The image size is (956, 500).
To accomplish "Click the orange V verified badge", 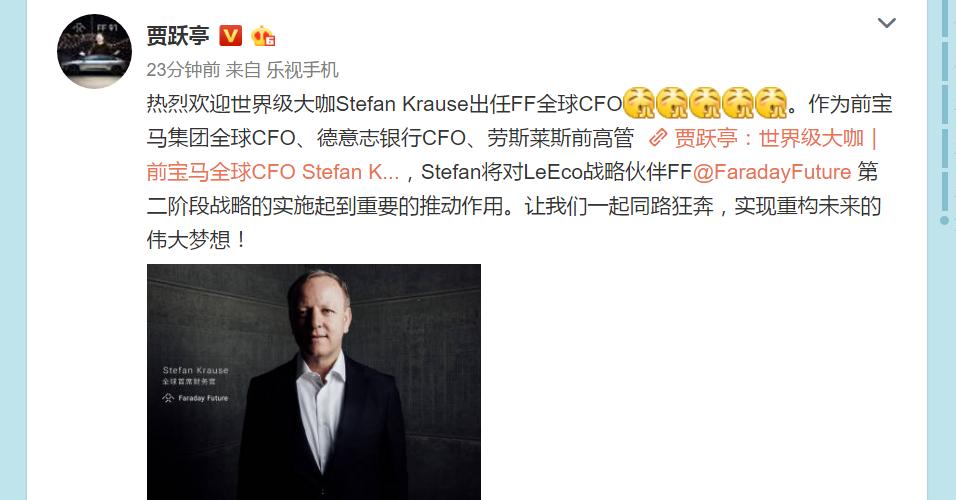I will pos(230,36).
